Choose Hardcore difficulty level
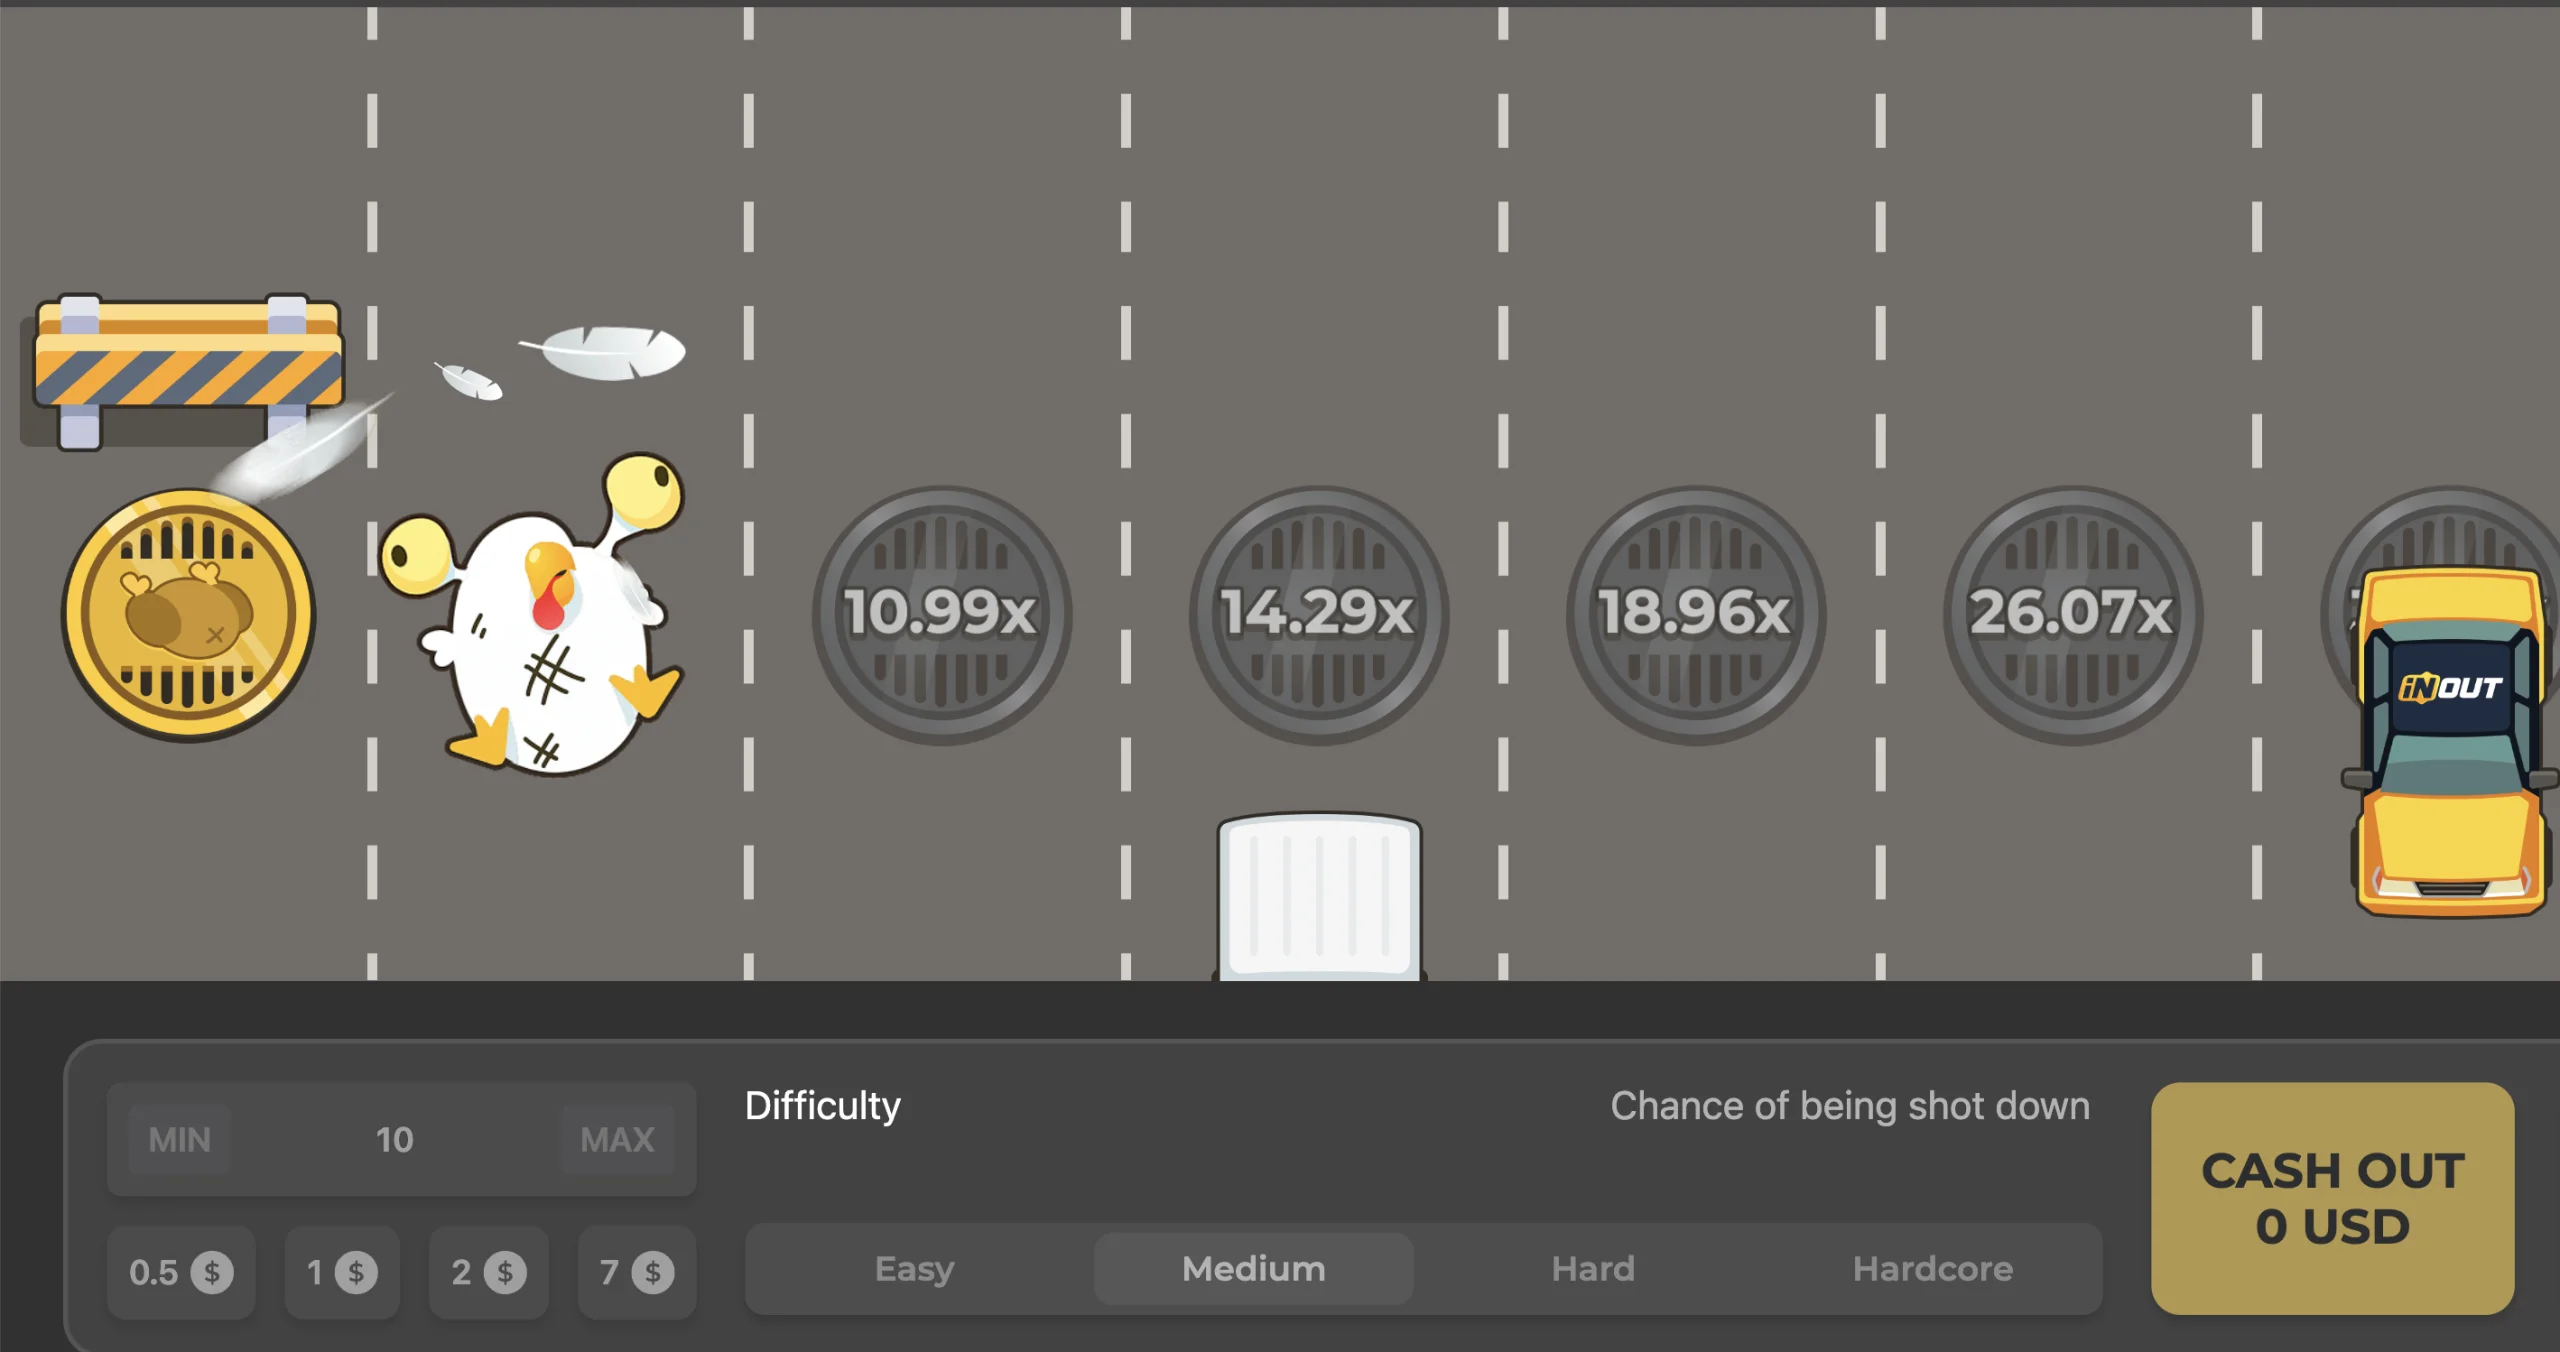2560x1352 pixels. click(x=1932, y=1269)
